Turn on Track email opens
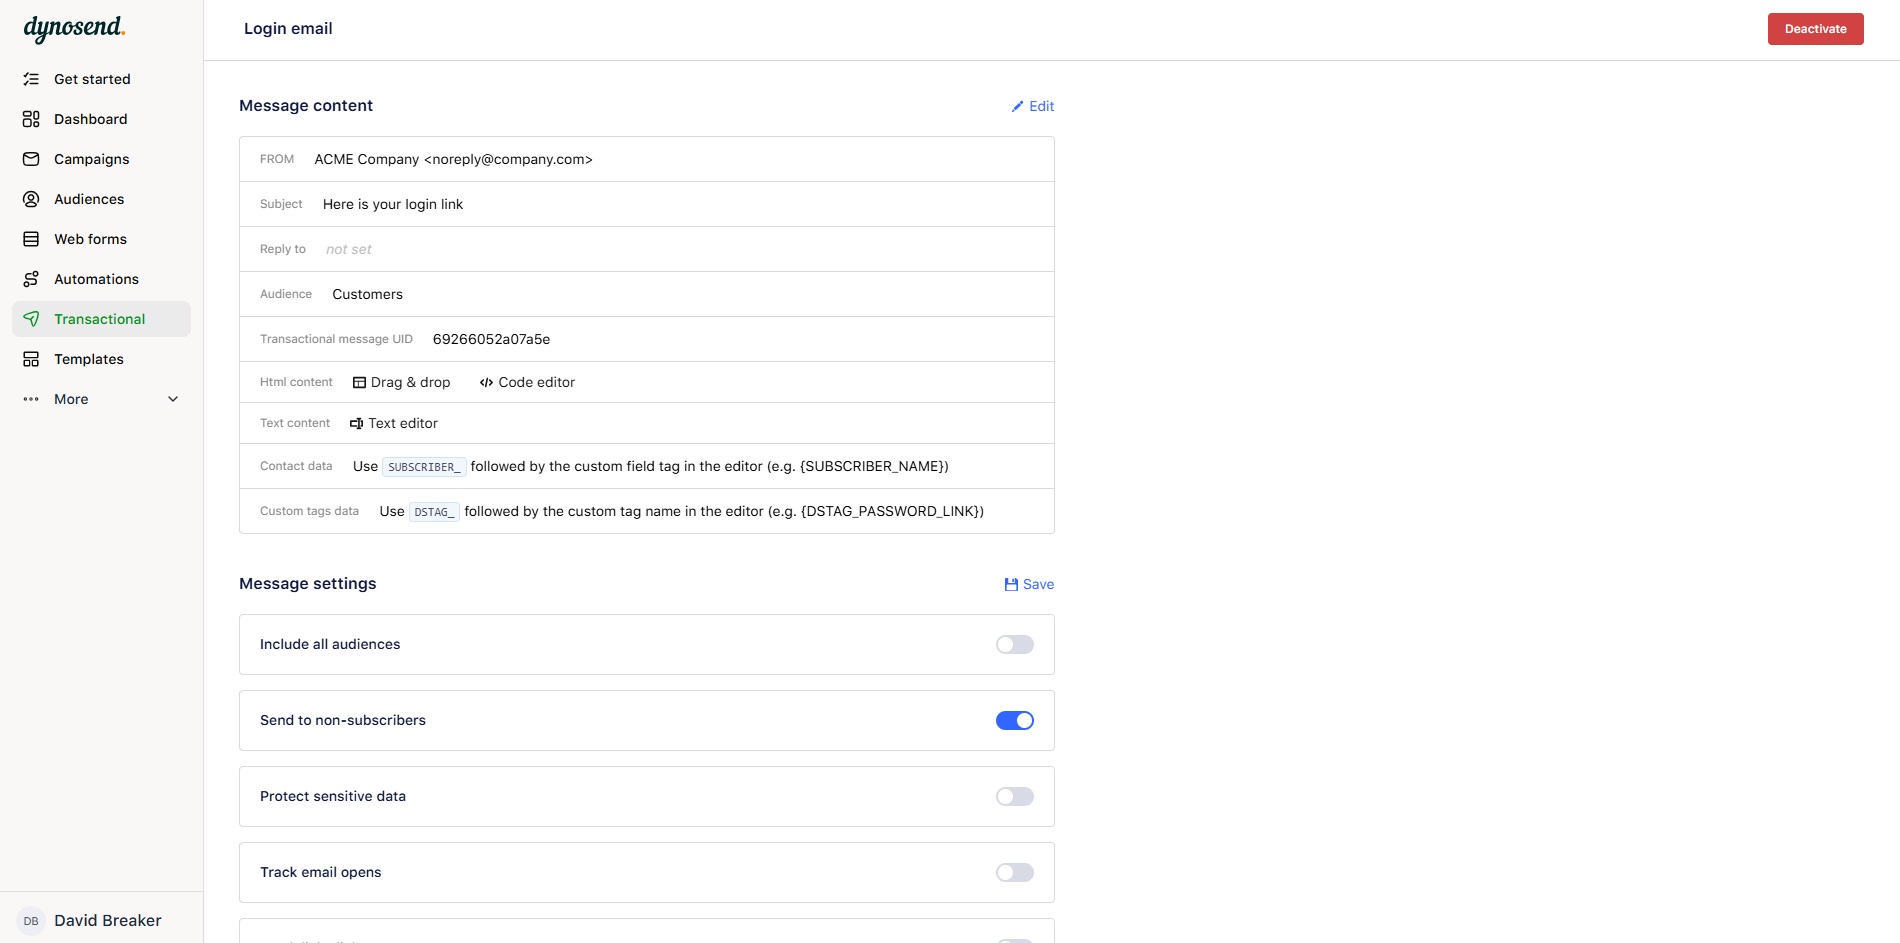 click(1014, 872)
